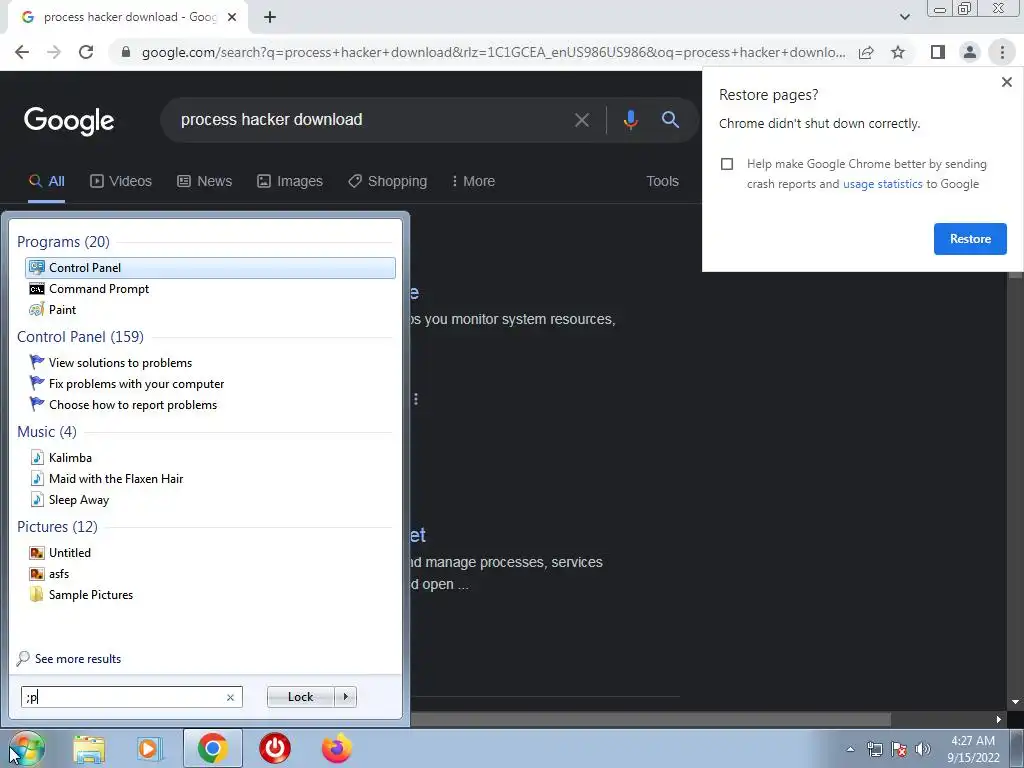Launch Command Prompt from Start menu
1024x768 pixels.
(x=210, y=289)
